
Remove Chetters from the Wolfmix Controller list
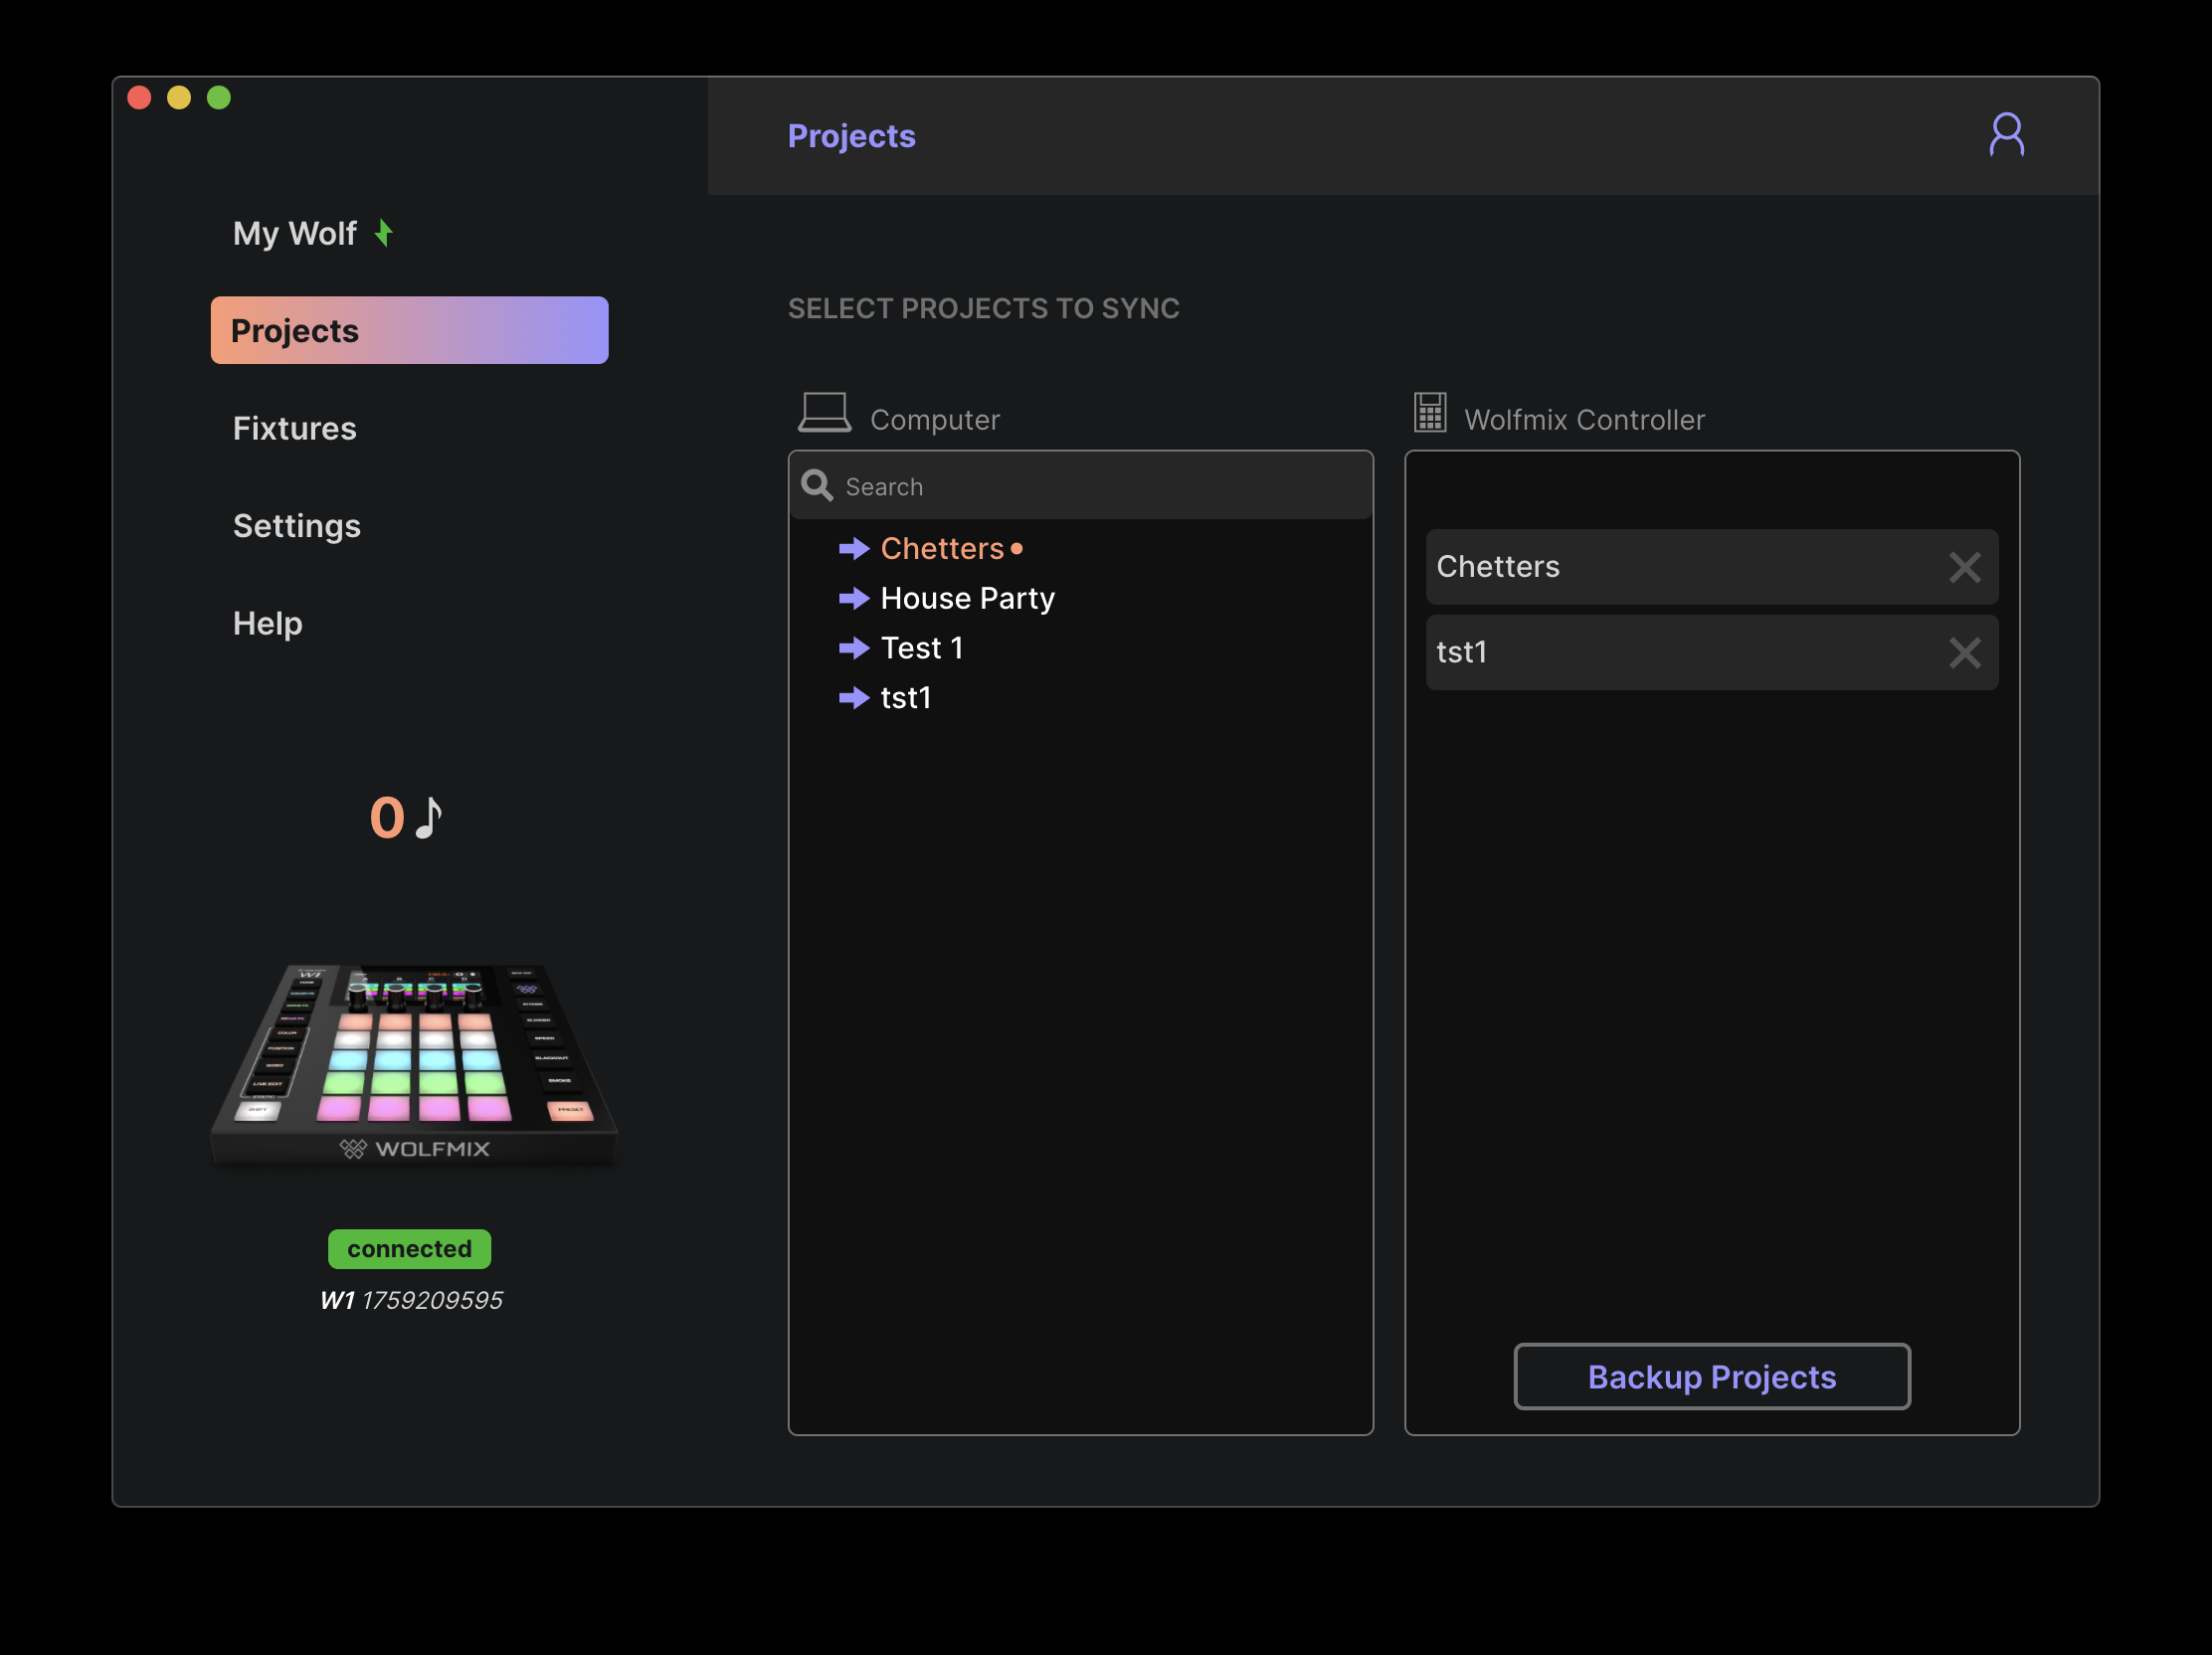[x=1964, y=567]
